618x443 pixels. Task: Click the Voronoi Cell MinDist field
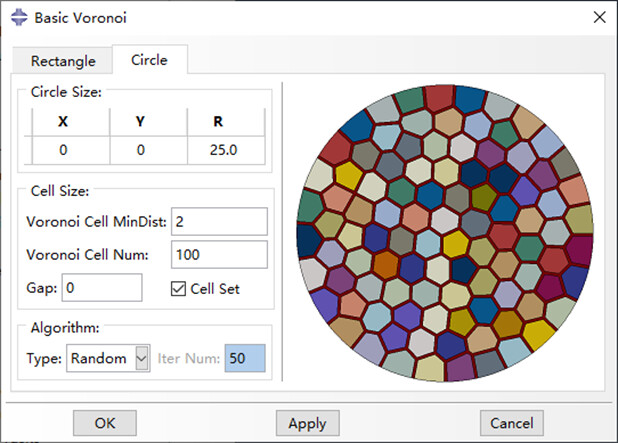tap(219, 222)
